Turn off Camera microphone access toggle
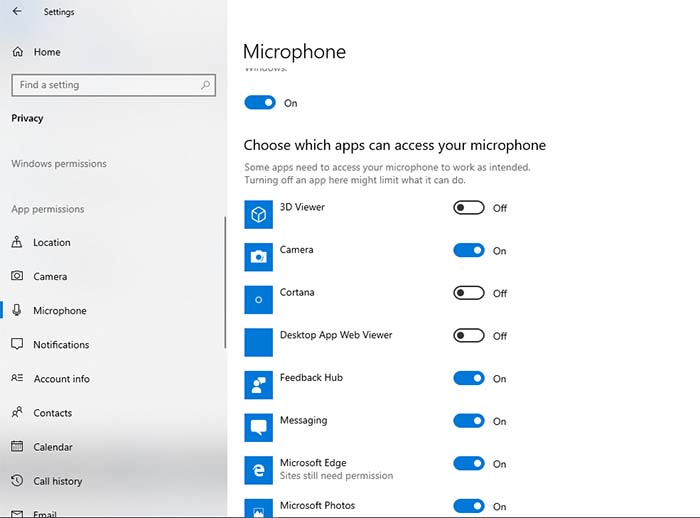700x518 pixels. (468, 251)
